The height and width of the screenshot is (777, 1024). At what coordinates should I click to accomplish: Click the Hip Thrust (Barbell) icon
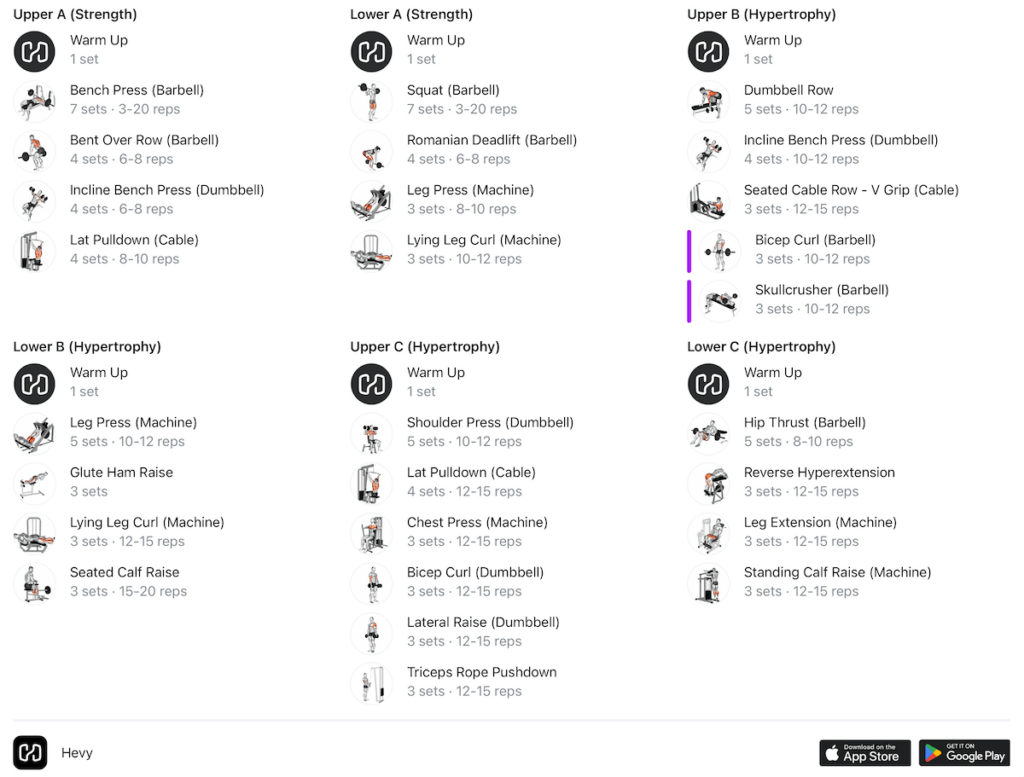point(708,433)
